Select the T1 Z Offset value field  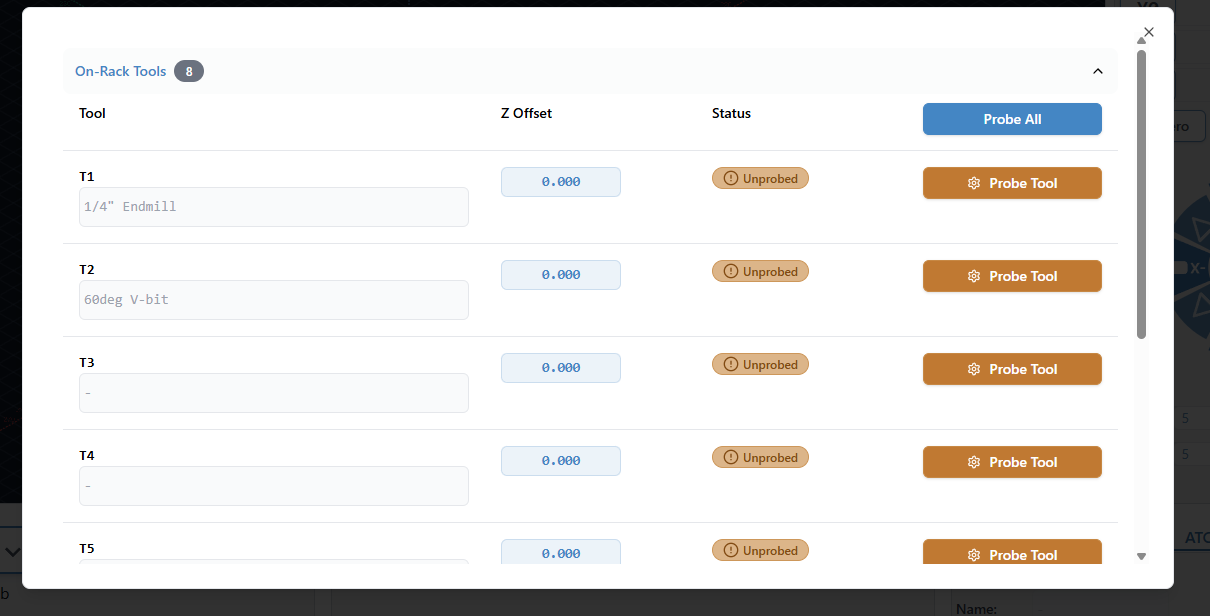coord(560,182)
